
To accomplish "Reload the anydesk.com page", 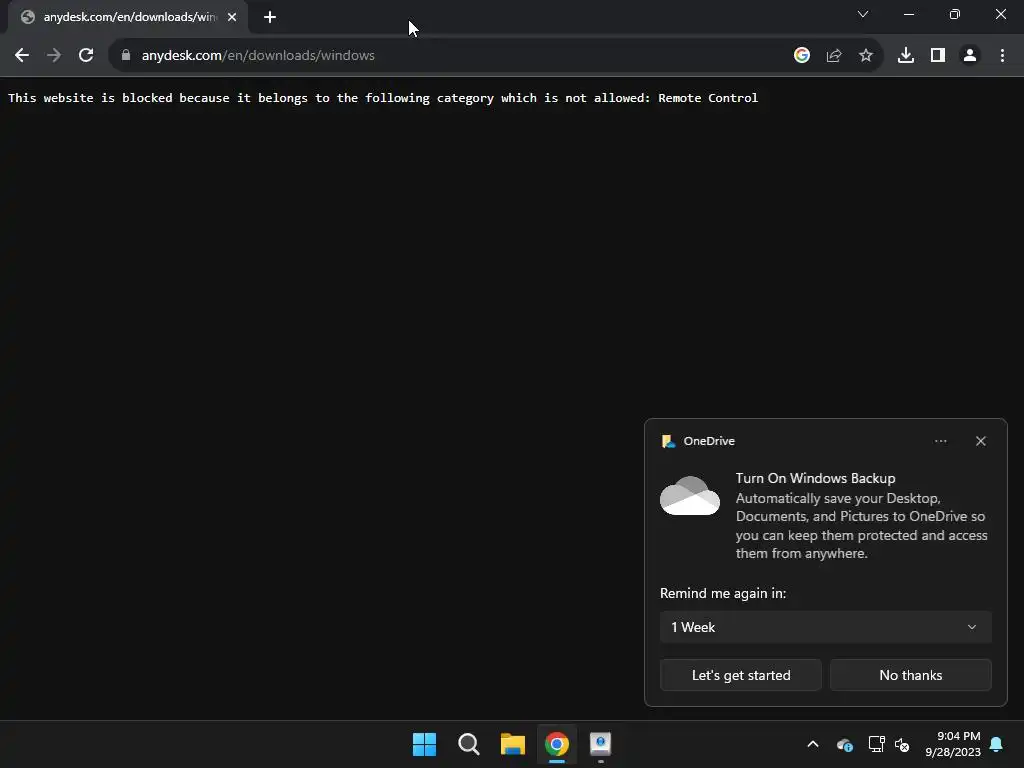I will pyautogui.click(x=86, y=56).
